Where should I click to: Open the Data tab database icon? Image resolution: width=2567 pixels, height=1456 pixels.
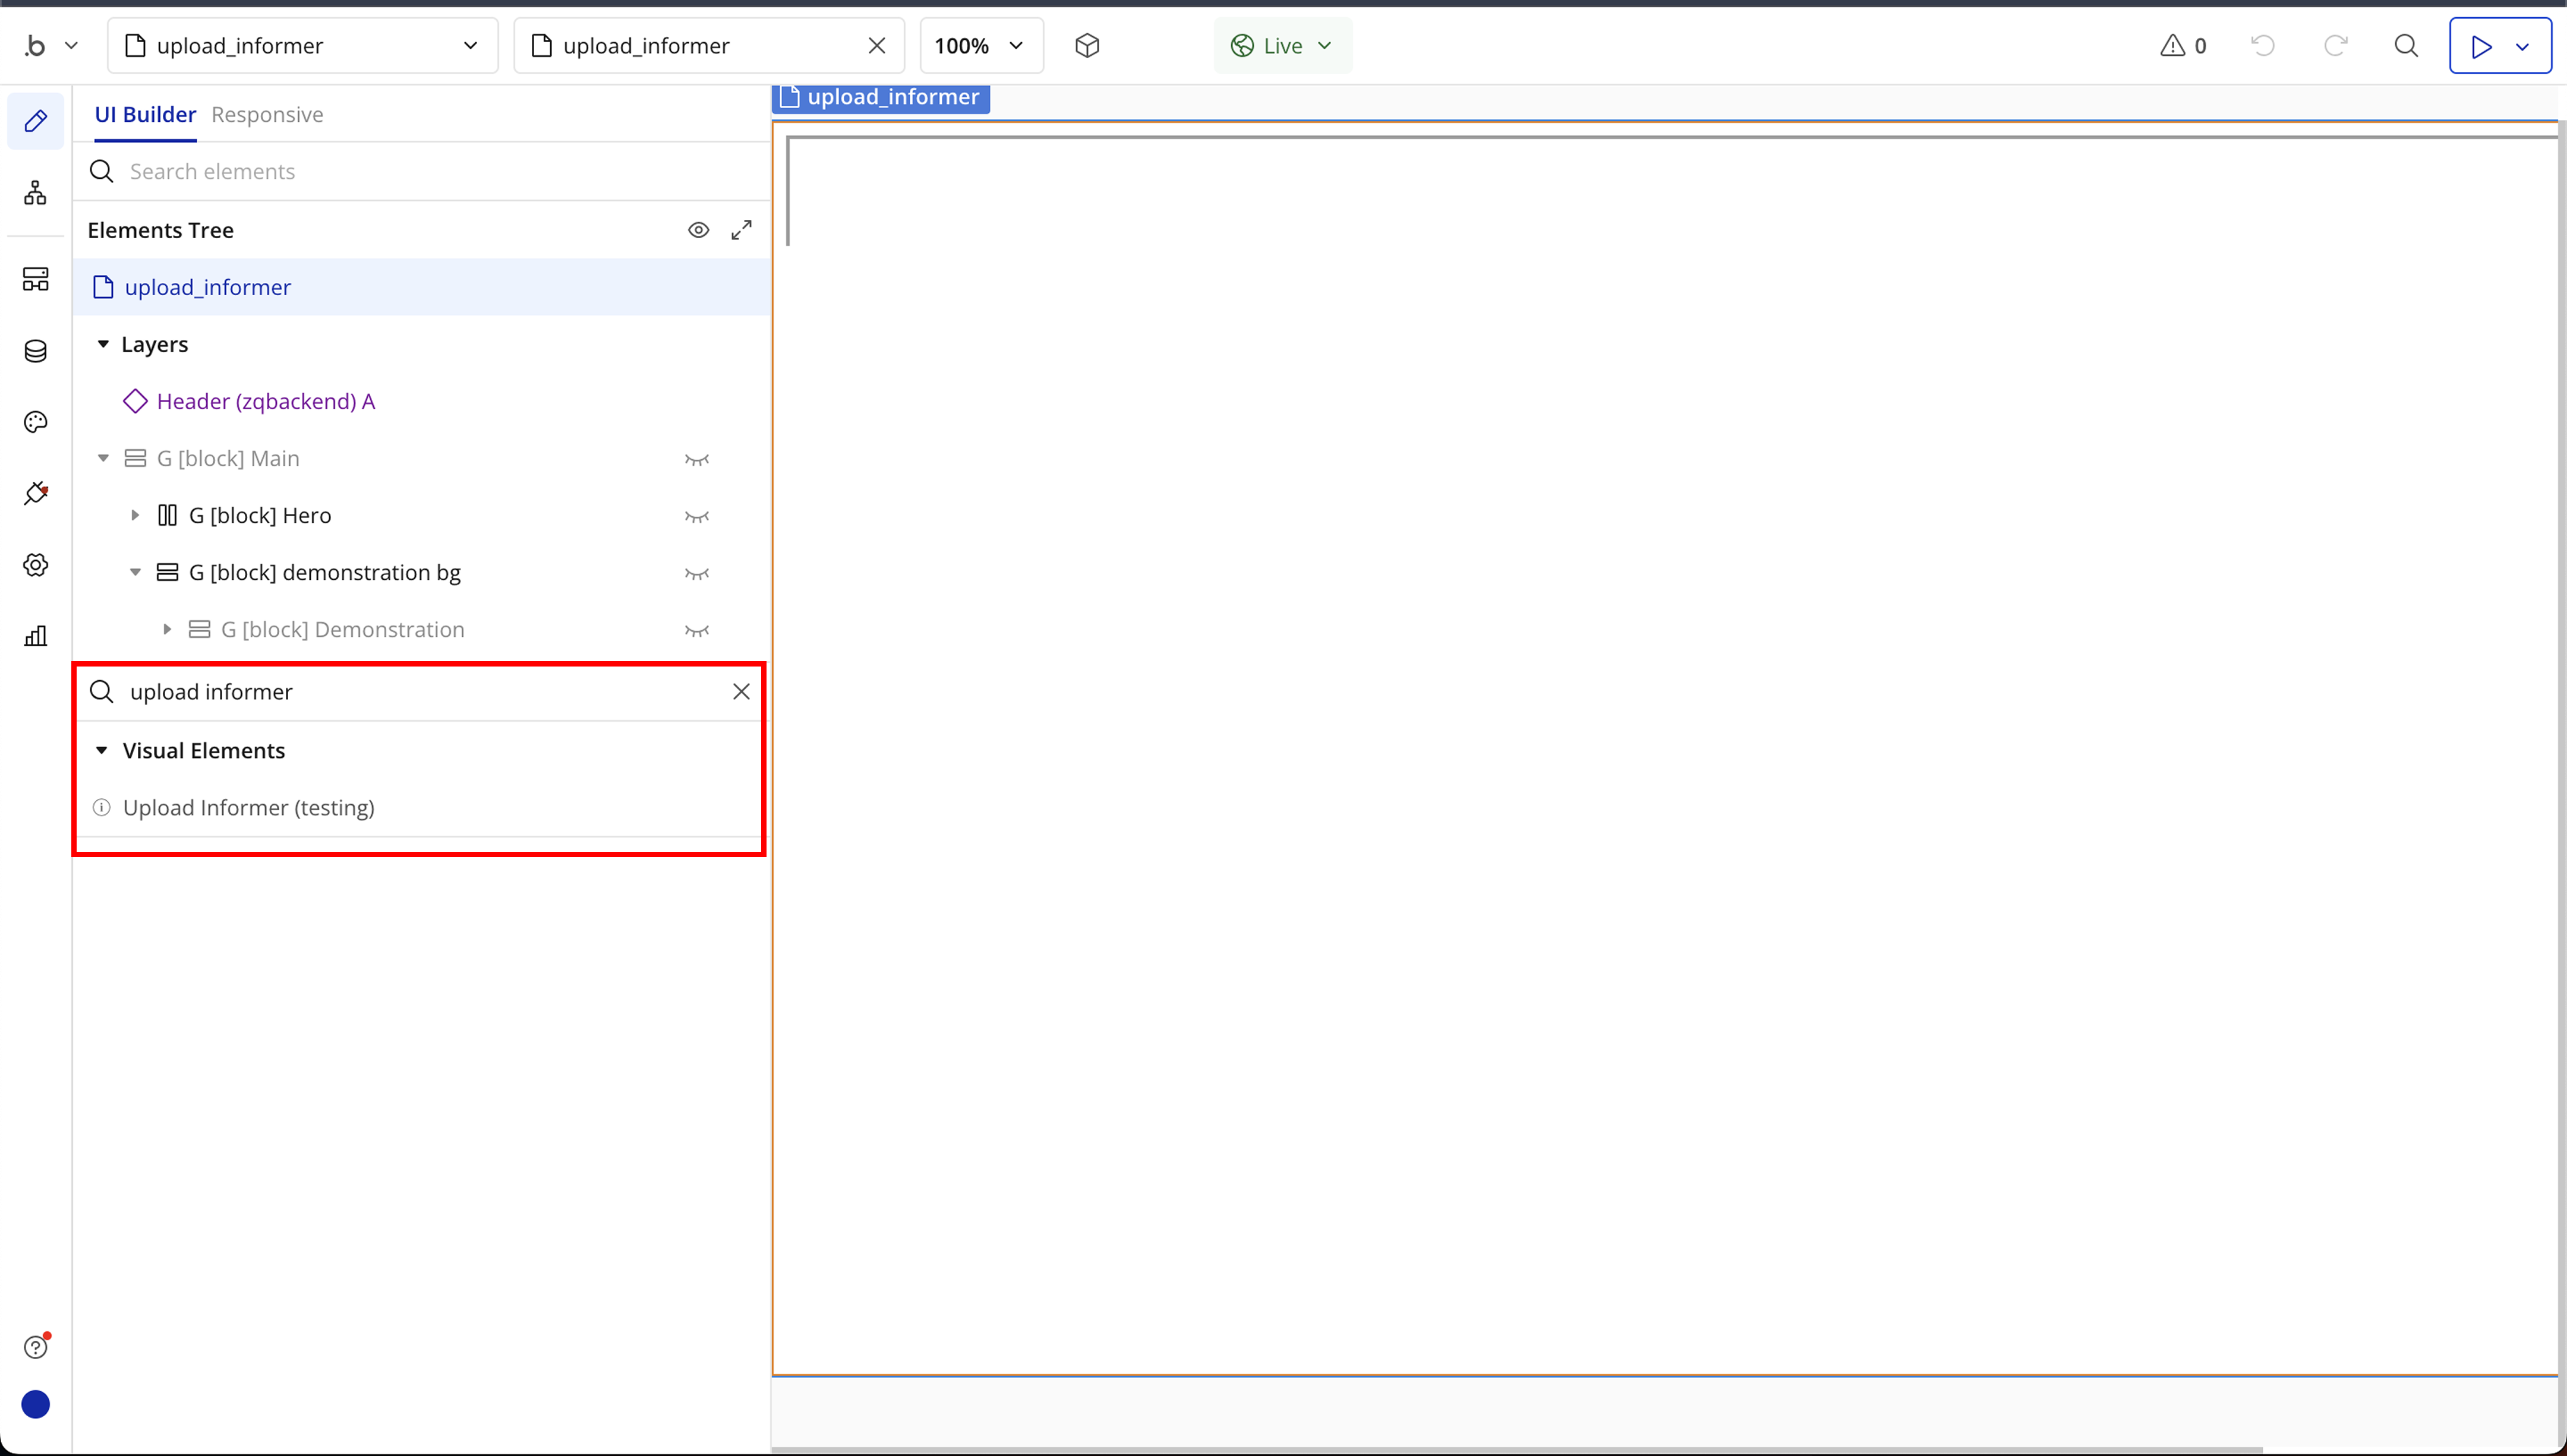[x=35, y=351]
